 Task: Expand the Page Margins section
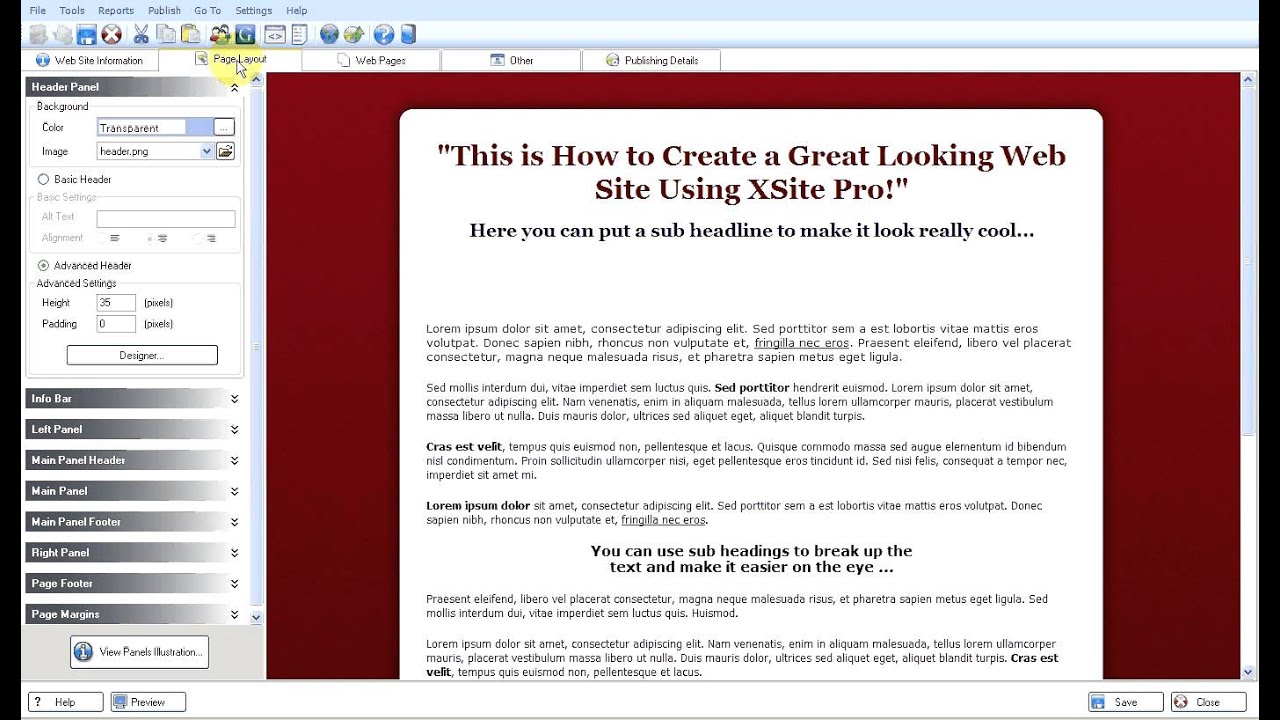(x=234, y=614)
